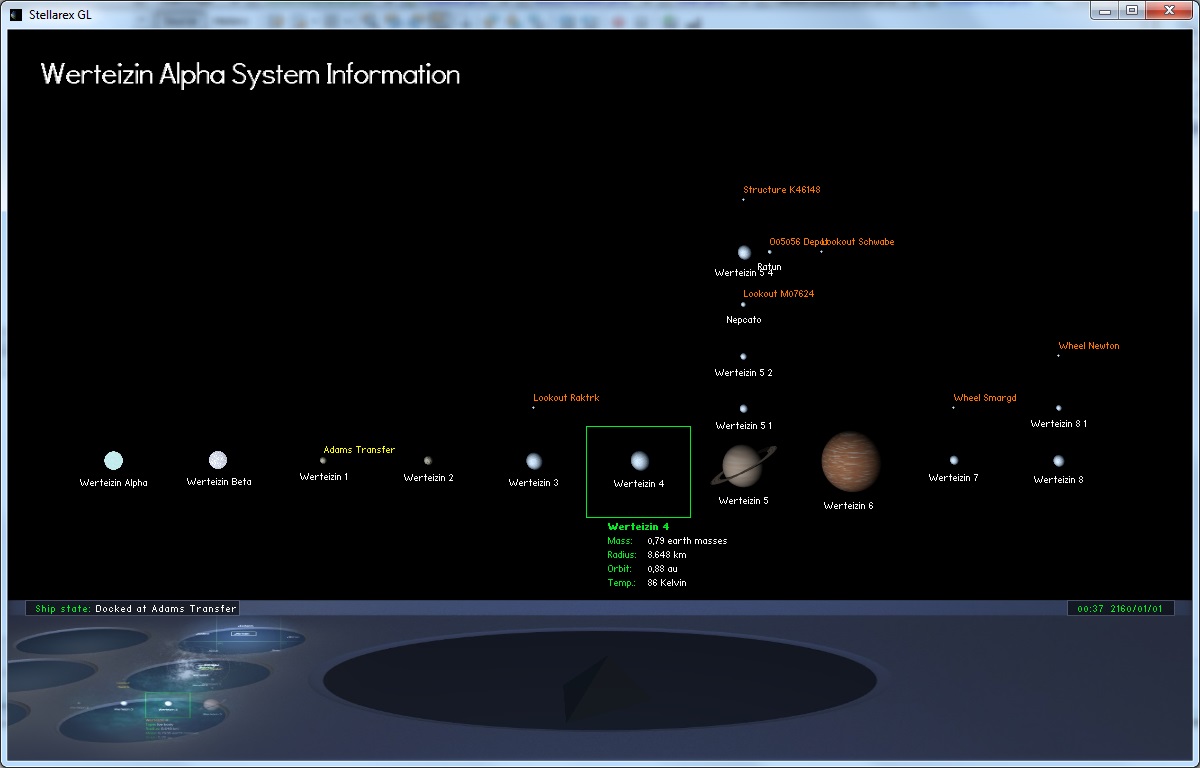Select planet Werteizin 7
Screen dimensions: 1200x768
tap(954, 460)
